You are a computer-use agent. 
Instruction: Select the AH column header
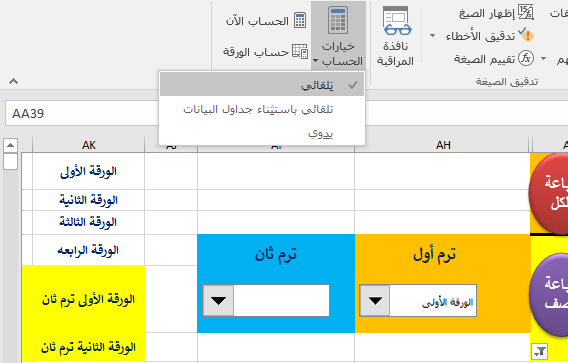[442, 145]
